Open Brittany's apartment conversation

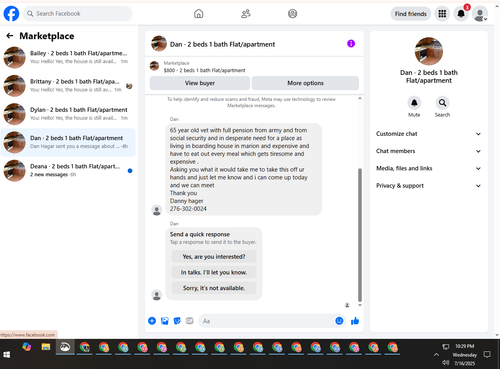(x=68, y=86)
